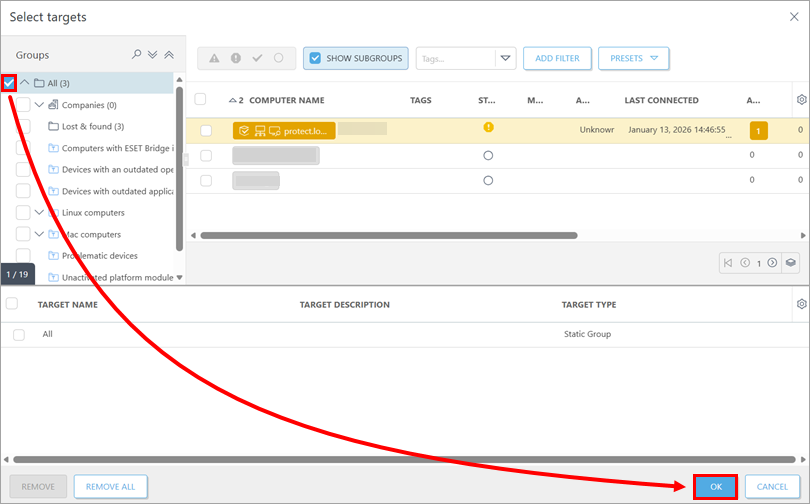810x504 pixels.
Task: Sort by Last Connected column header
Action: (x=661, y=100)
